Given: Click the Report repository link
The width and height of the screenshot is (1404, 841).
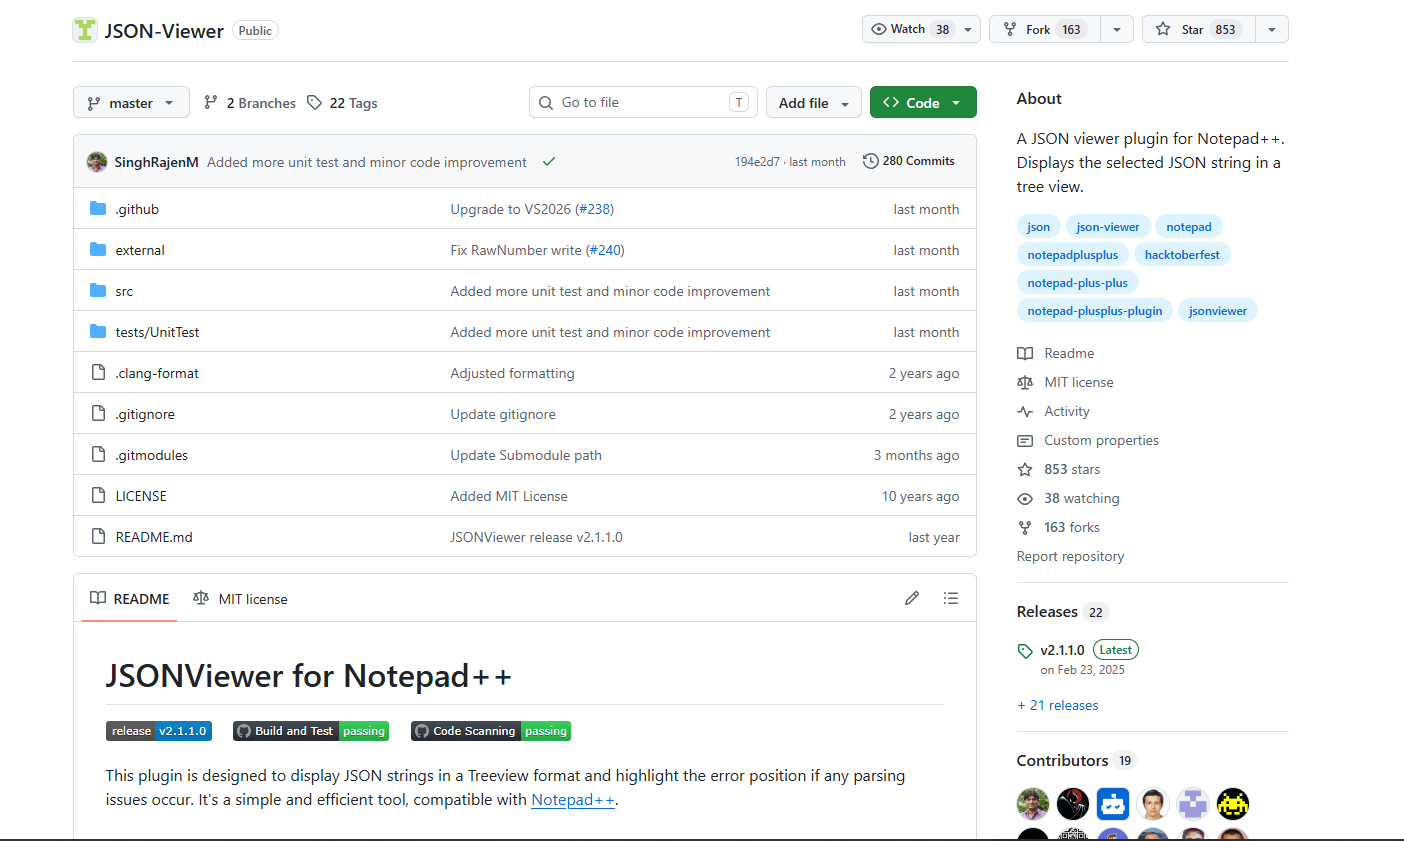Looking at the screenshot, I should (x=1070, y=556).
